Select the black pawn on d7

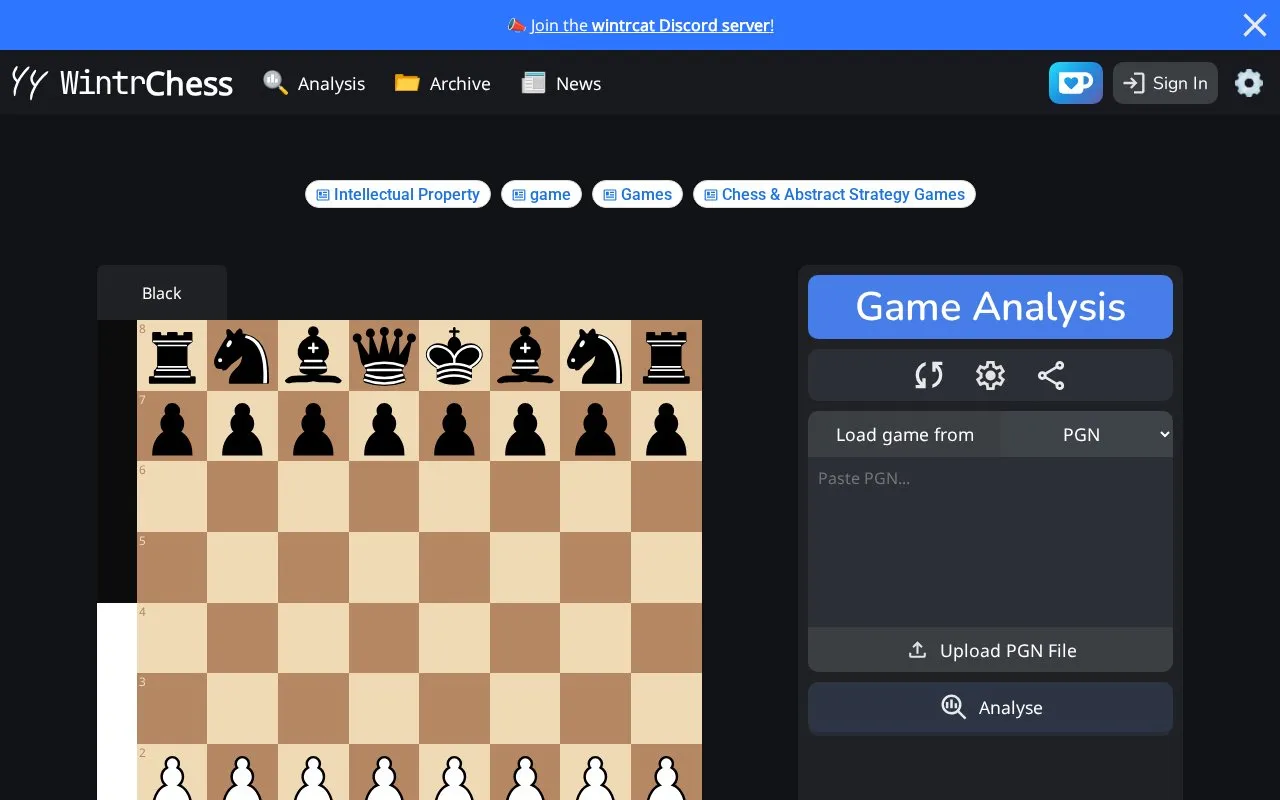(384, 427)
